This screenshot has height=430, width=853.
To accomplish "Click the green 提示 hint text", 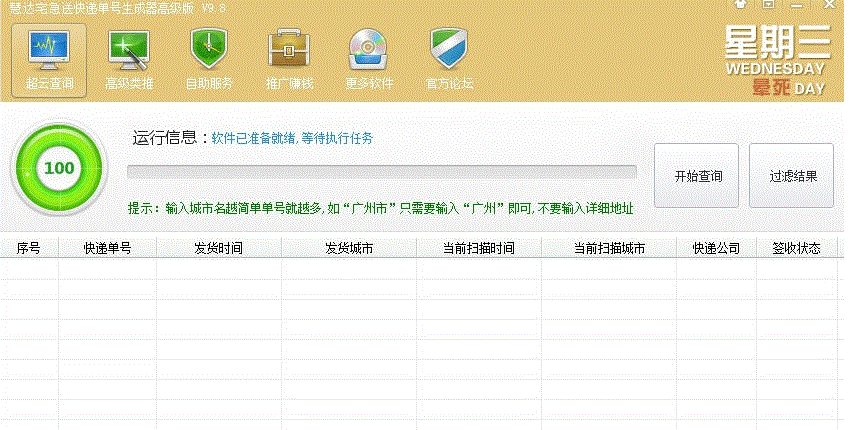I will (380, 208).
